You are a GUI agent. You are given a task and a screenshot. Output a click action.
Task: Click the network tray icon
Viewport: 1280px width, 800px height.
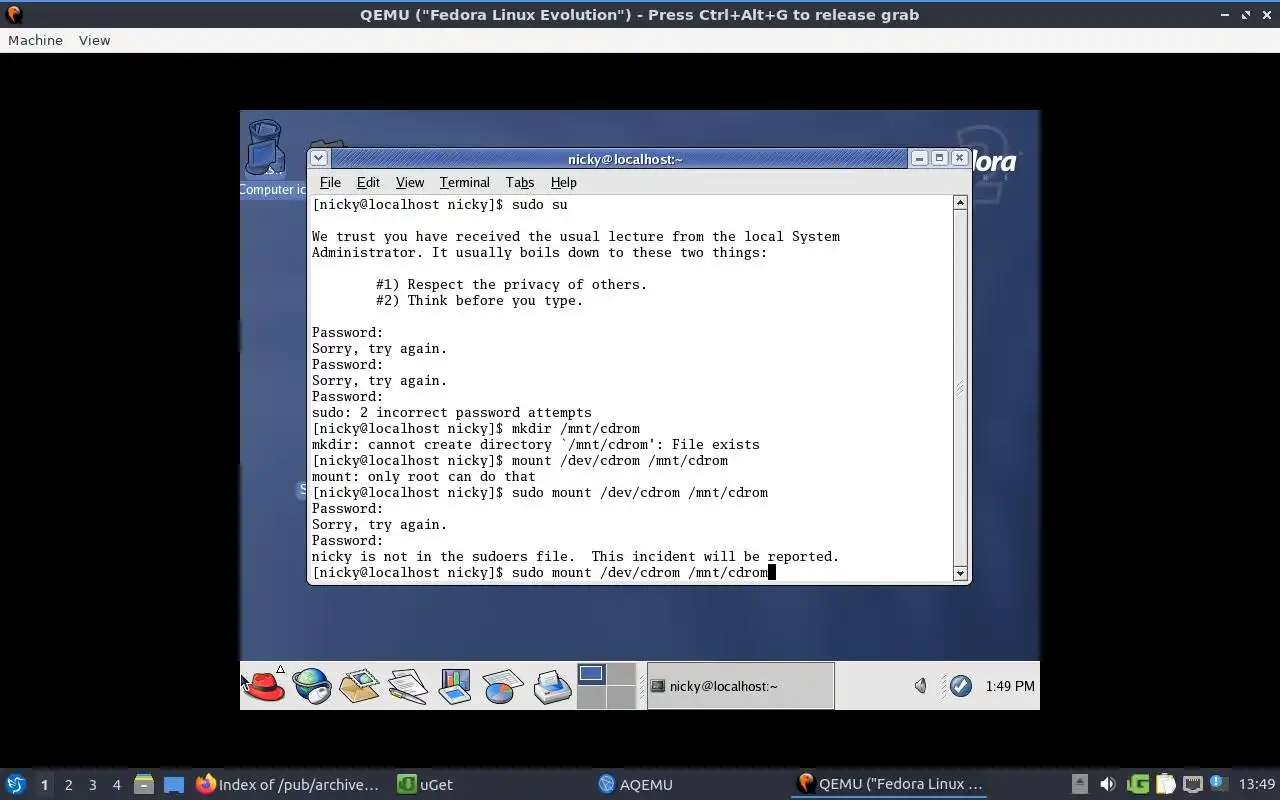[1192, 784]
